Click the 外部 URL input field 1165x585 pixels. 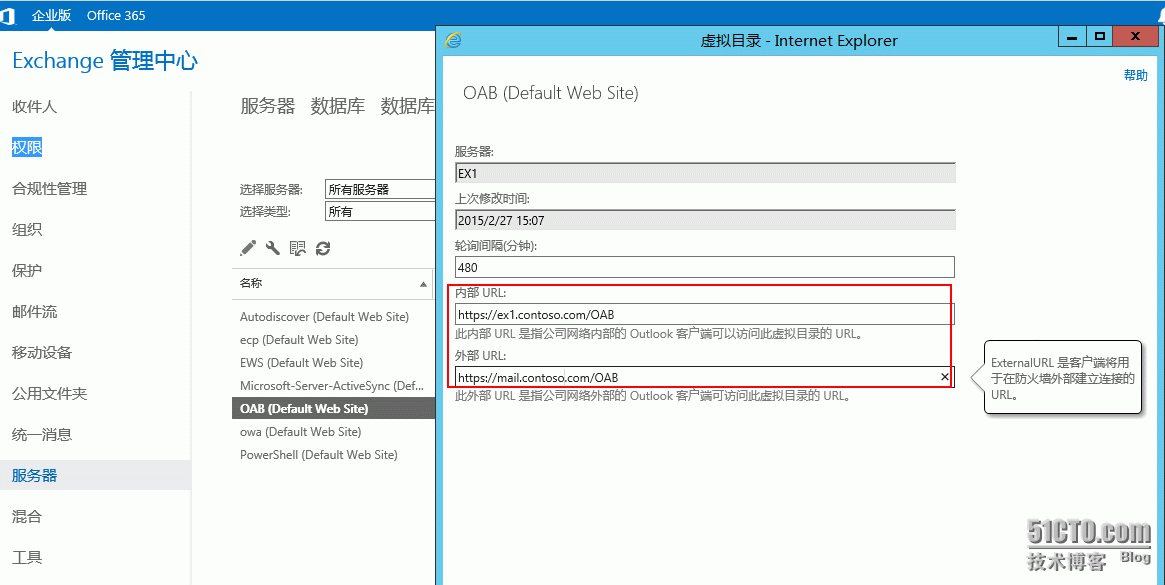pos(704,377)
